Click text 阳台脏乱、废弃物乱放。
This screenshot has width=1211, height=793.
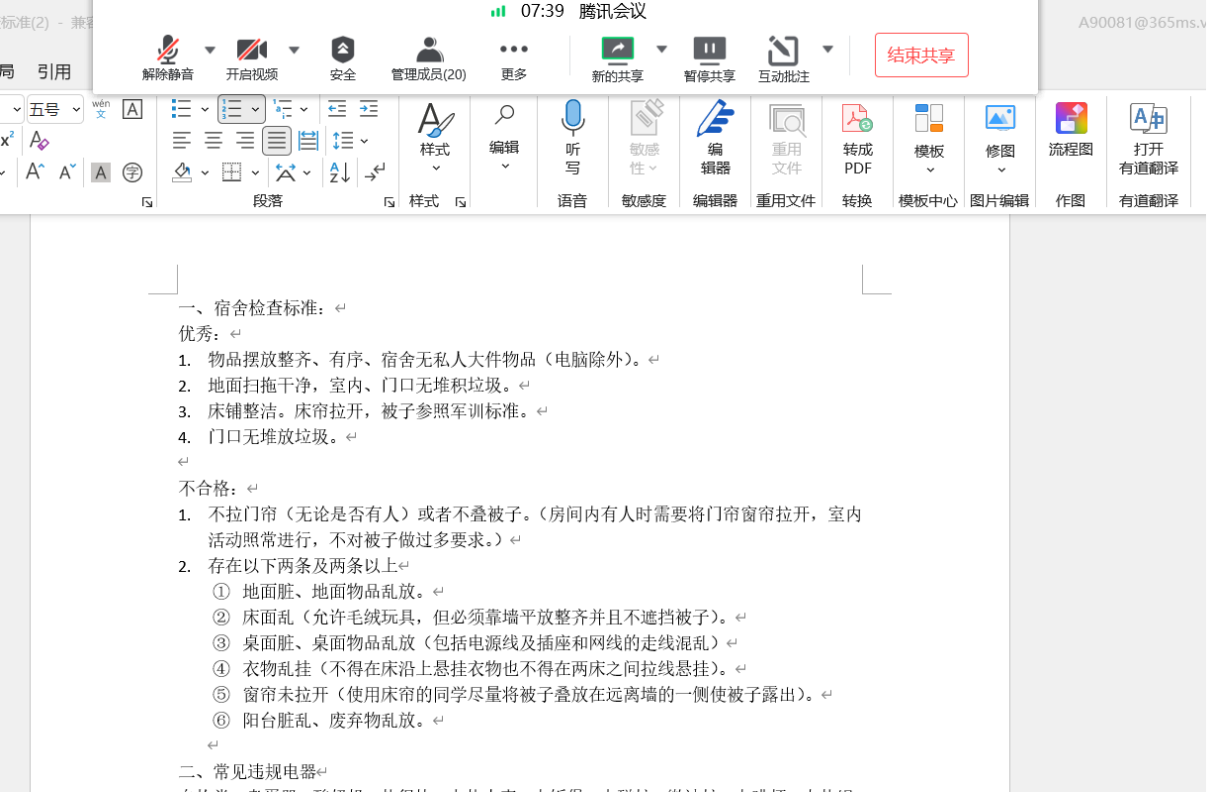coord(336,720)
